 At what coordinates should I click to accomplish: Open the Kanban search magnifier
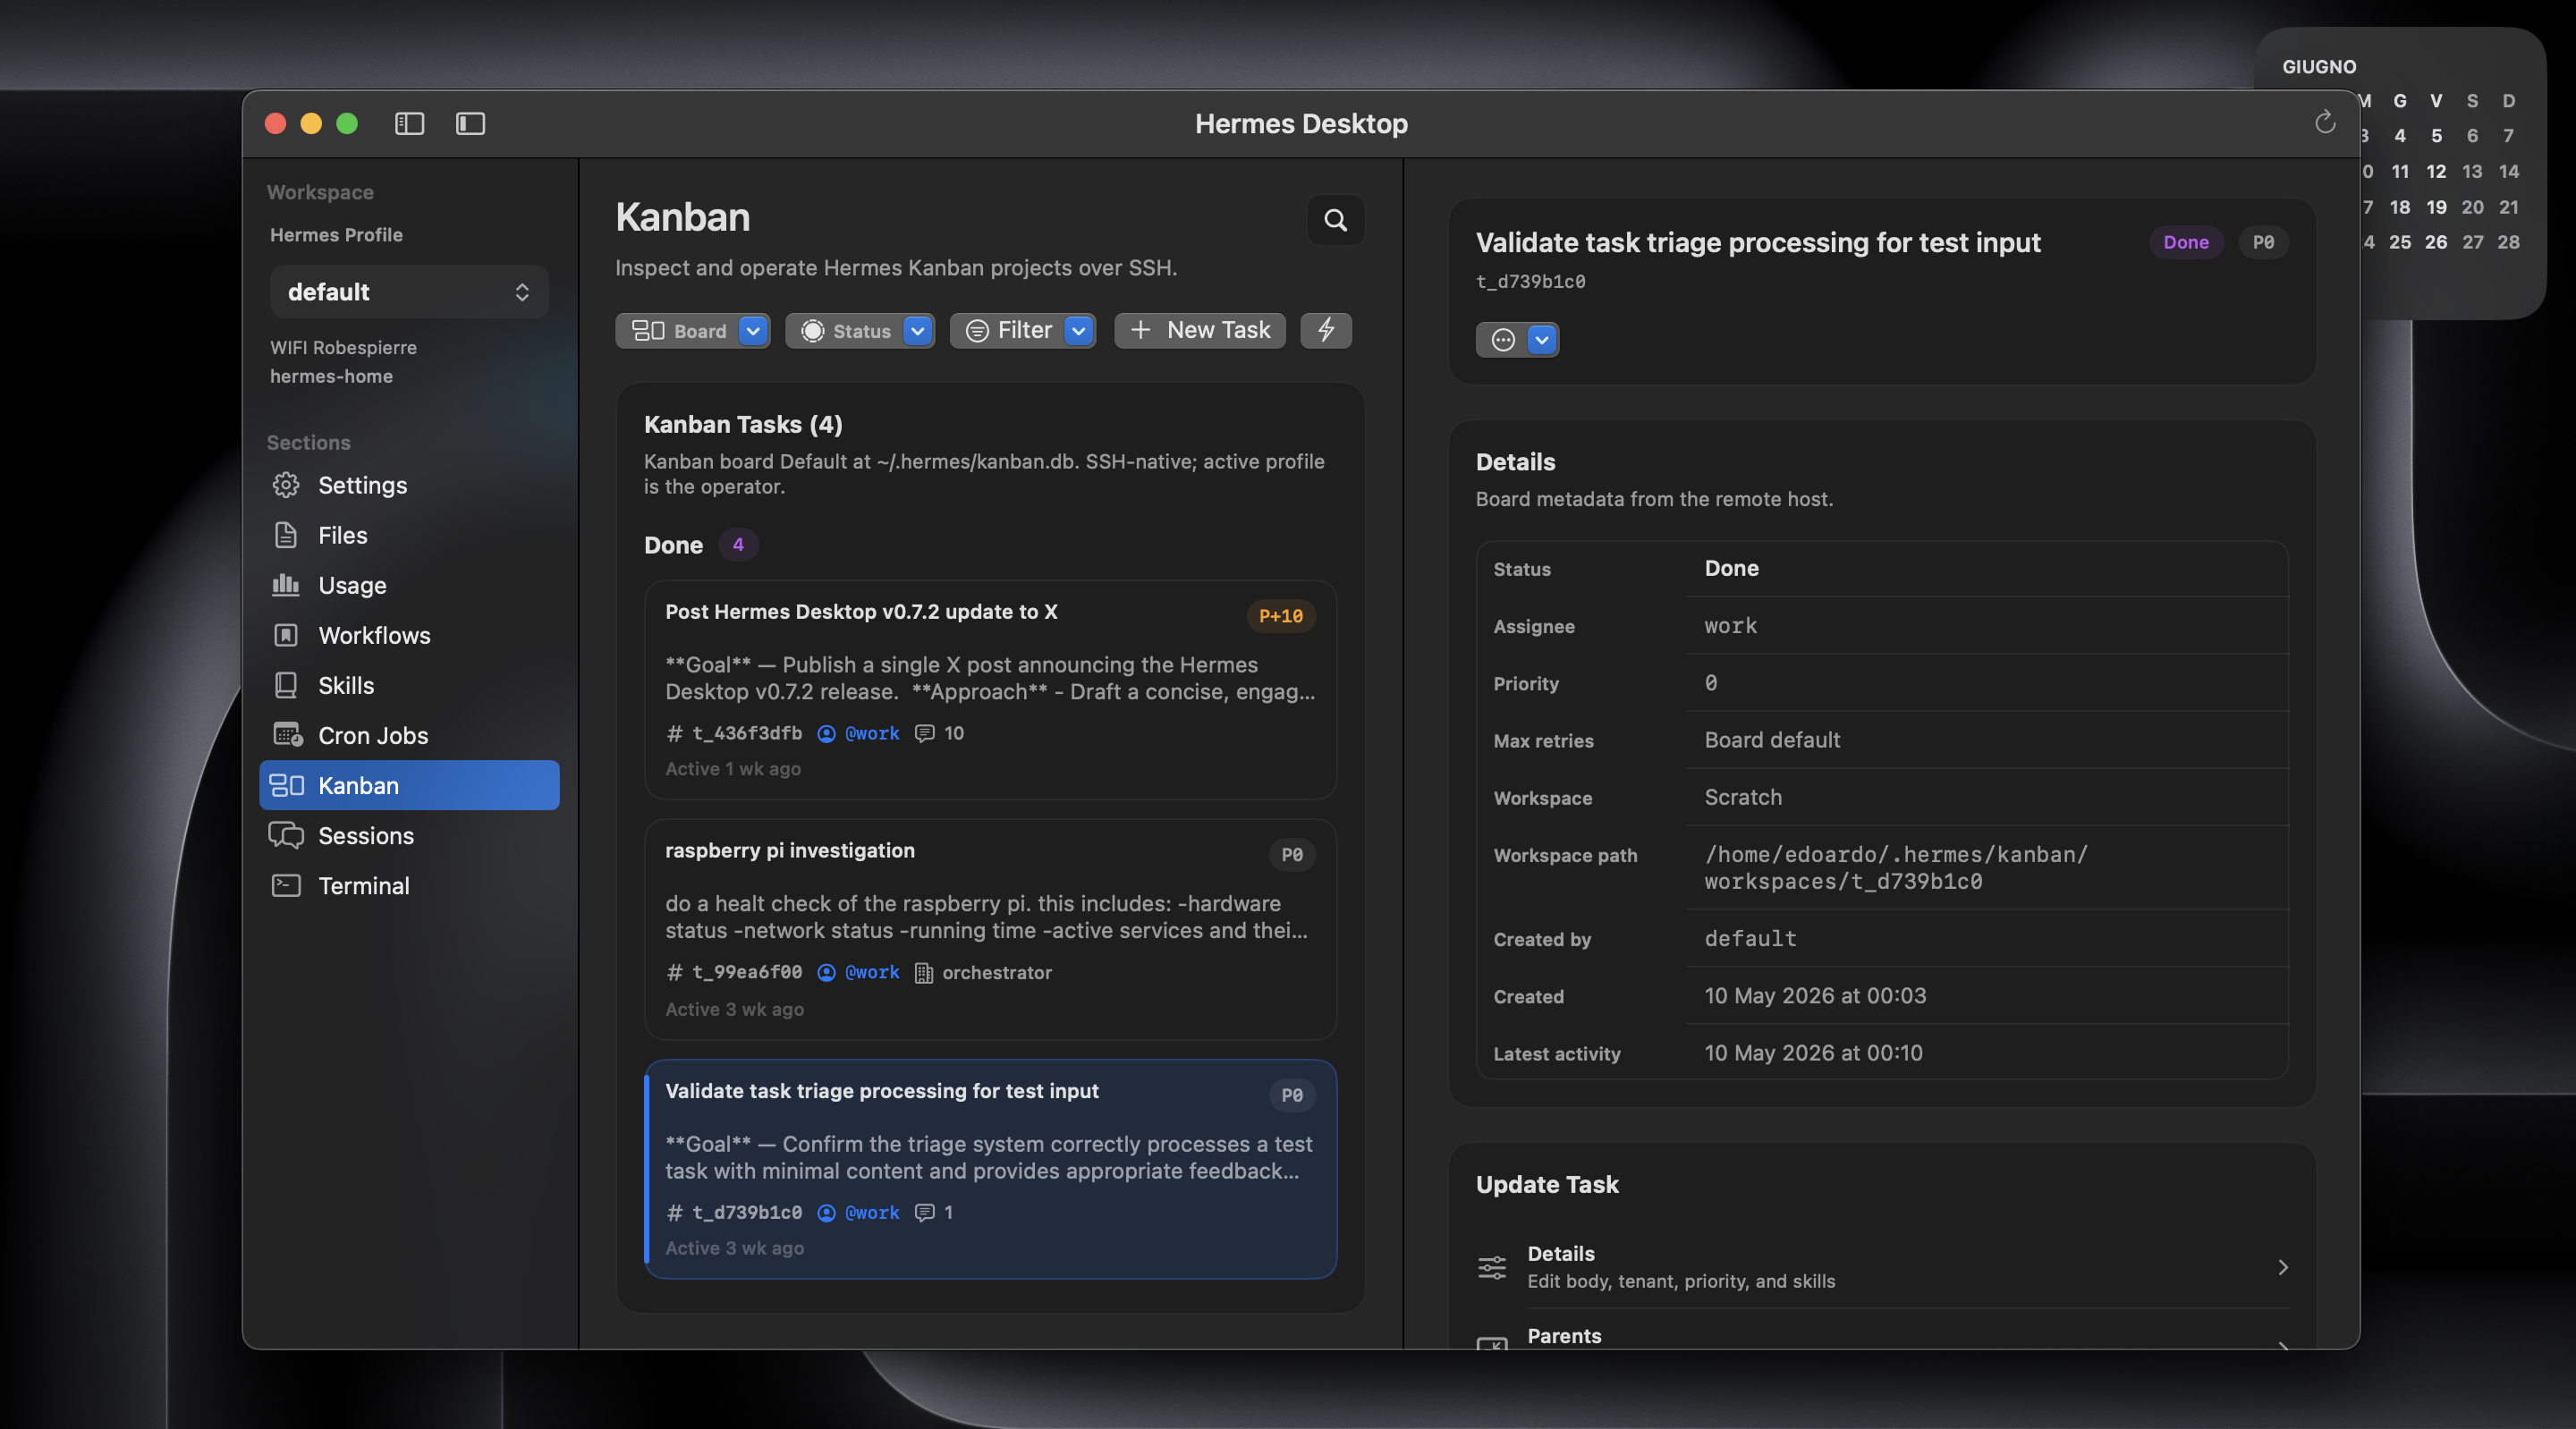(x=1336, y=220)
